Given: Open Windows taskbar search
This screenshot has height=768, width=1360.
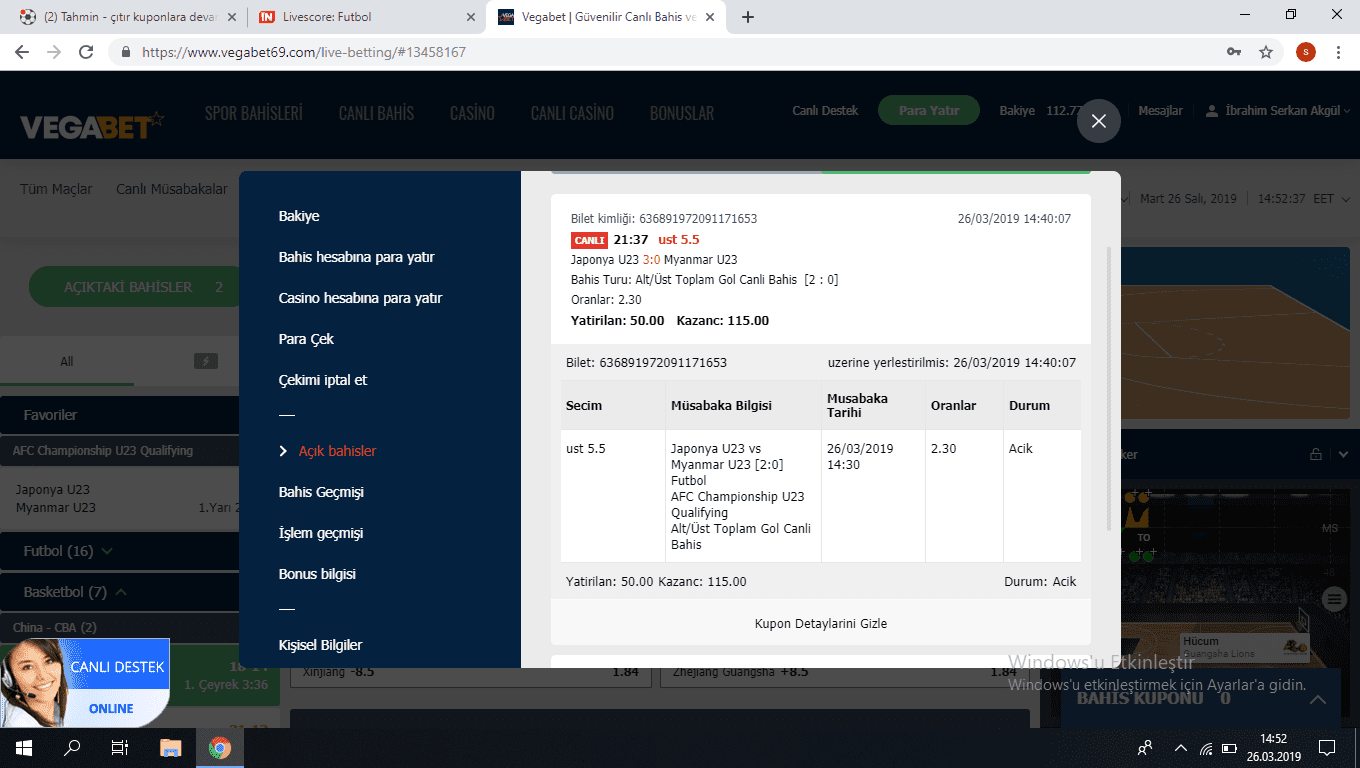Looking at the screenshot, I should (72, 747).
